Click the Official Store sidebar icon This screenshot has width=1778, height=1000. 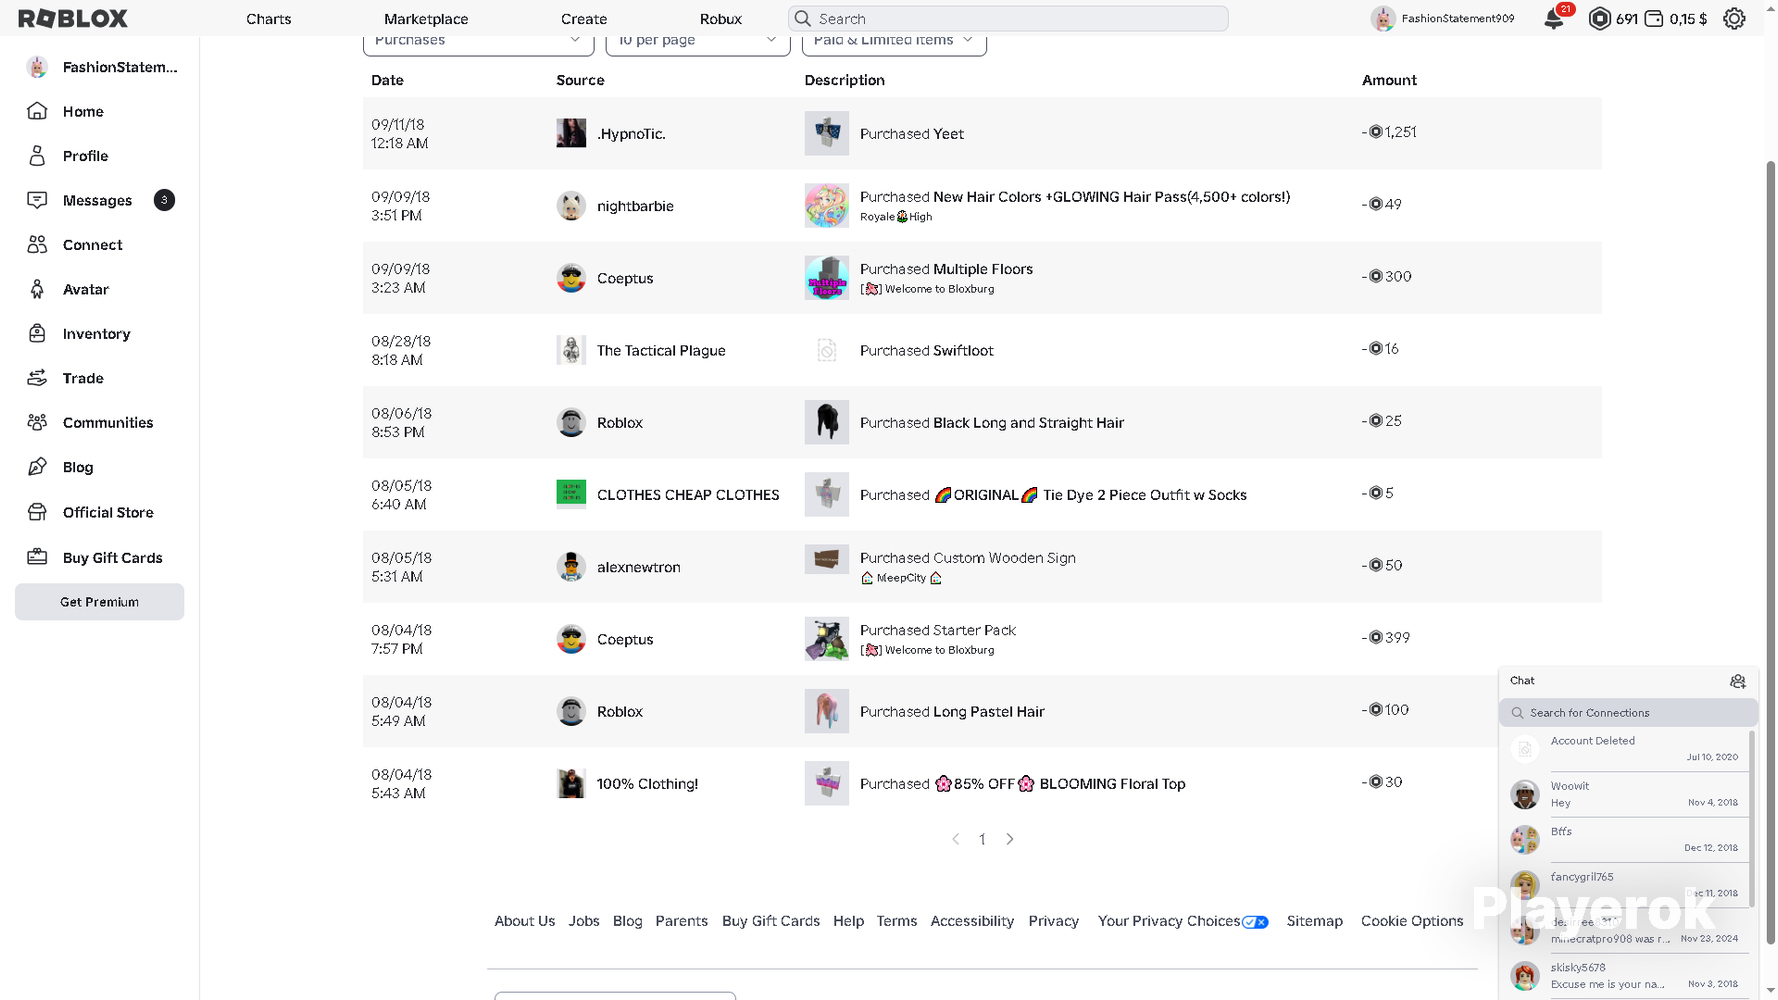37,512
